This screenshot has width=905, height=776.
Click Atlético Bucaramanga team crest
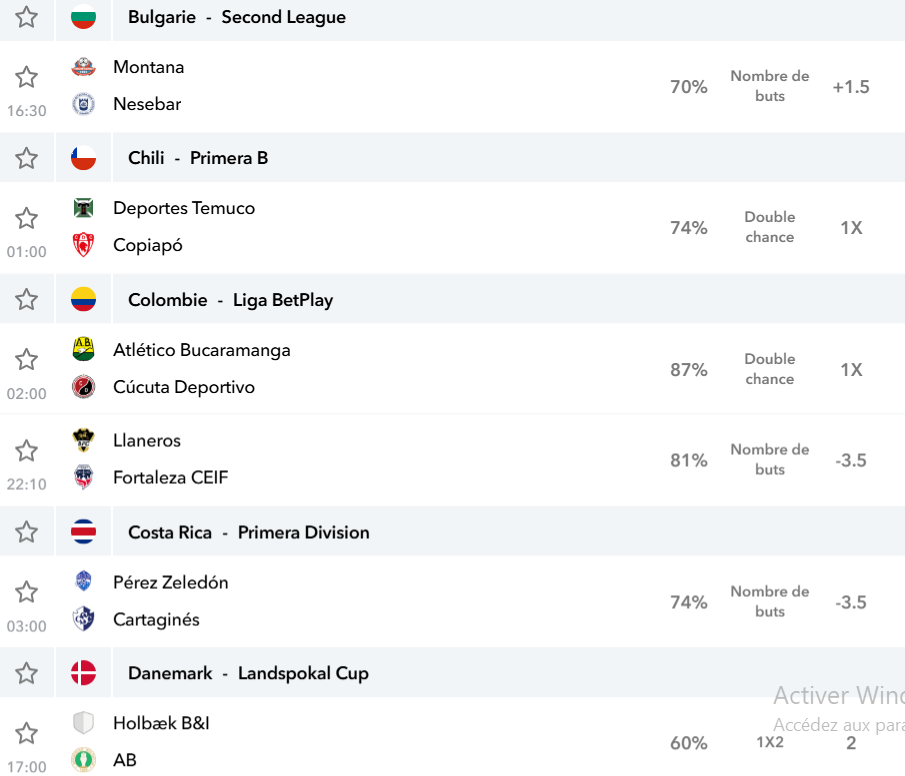coord(83,349)
